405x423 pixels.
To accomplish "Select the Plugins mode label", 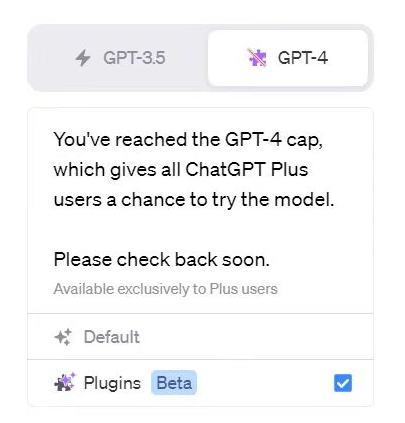I will click(x=112, y=383).
